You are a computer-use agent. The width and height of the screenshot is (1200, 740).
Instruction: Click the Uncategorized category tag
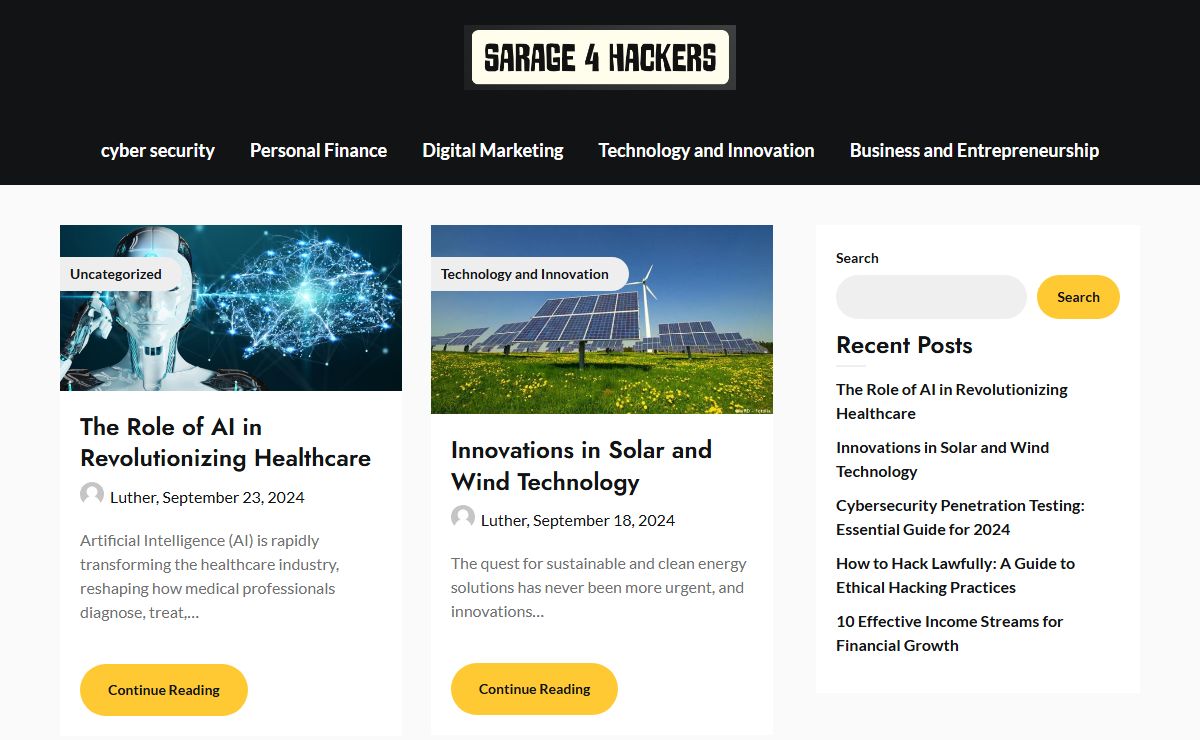pyautogui.click(x=116, y=274)
